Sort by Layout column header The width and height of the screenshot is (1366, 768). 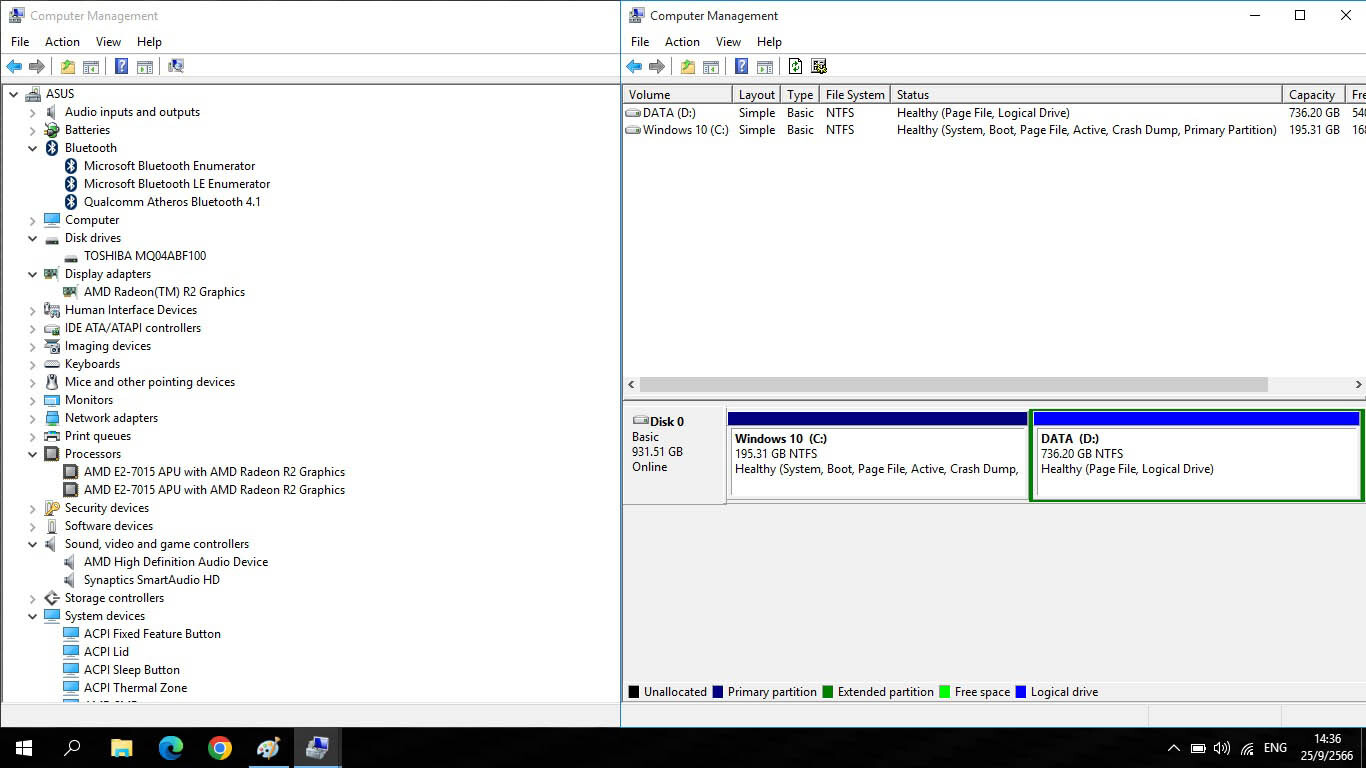tap(756, 95)
